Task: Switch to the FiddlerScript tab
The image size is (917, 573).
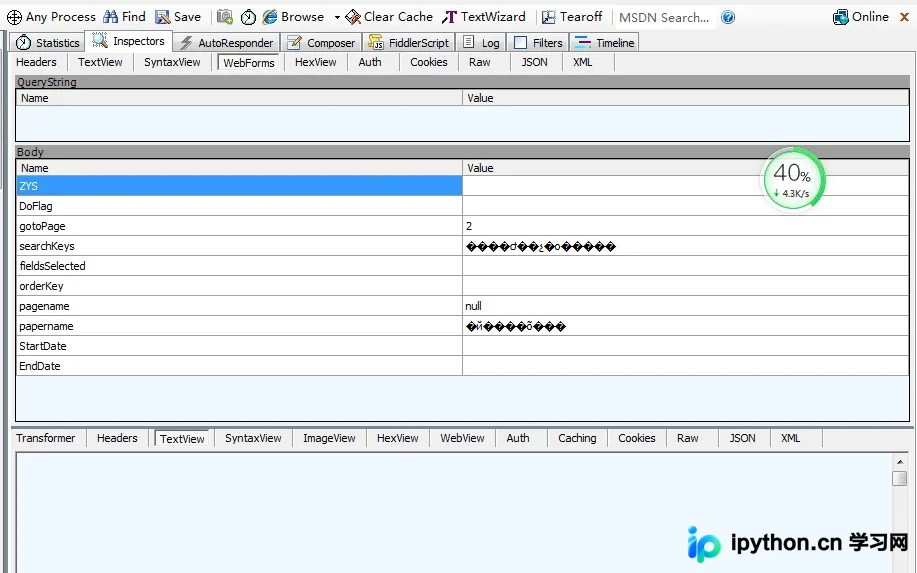Action: point(408,43)
